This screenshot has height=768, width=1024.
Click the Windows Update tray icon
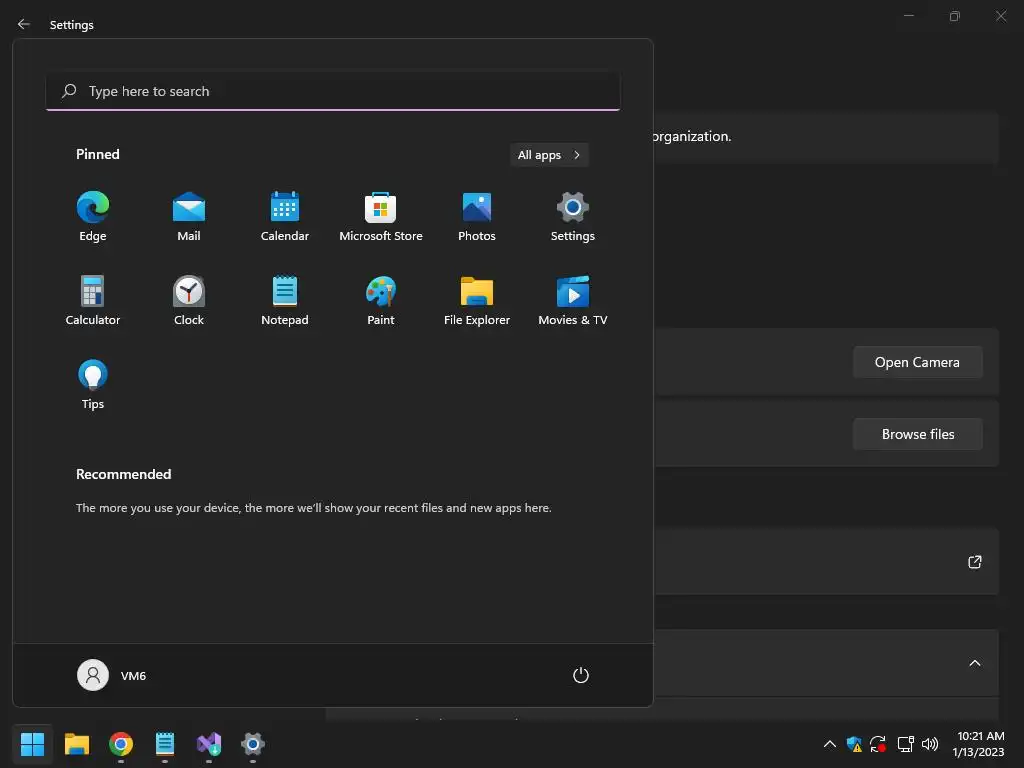[878, 744]
